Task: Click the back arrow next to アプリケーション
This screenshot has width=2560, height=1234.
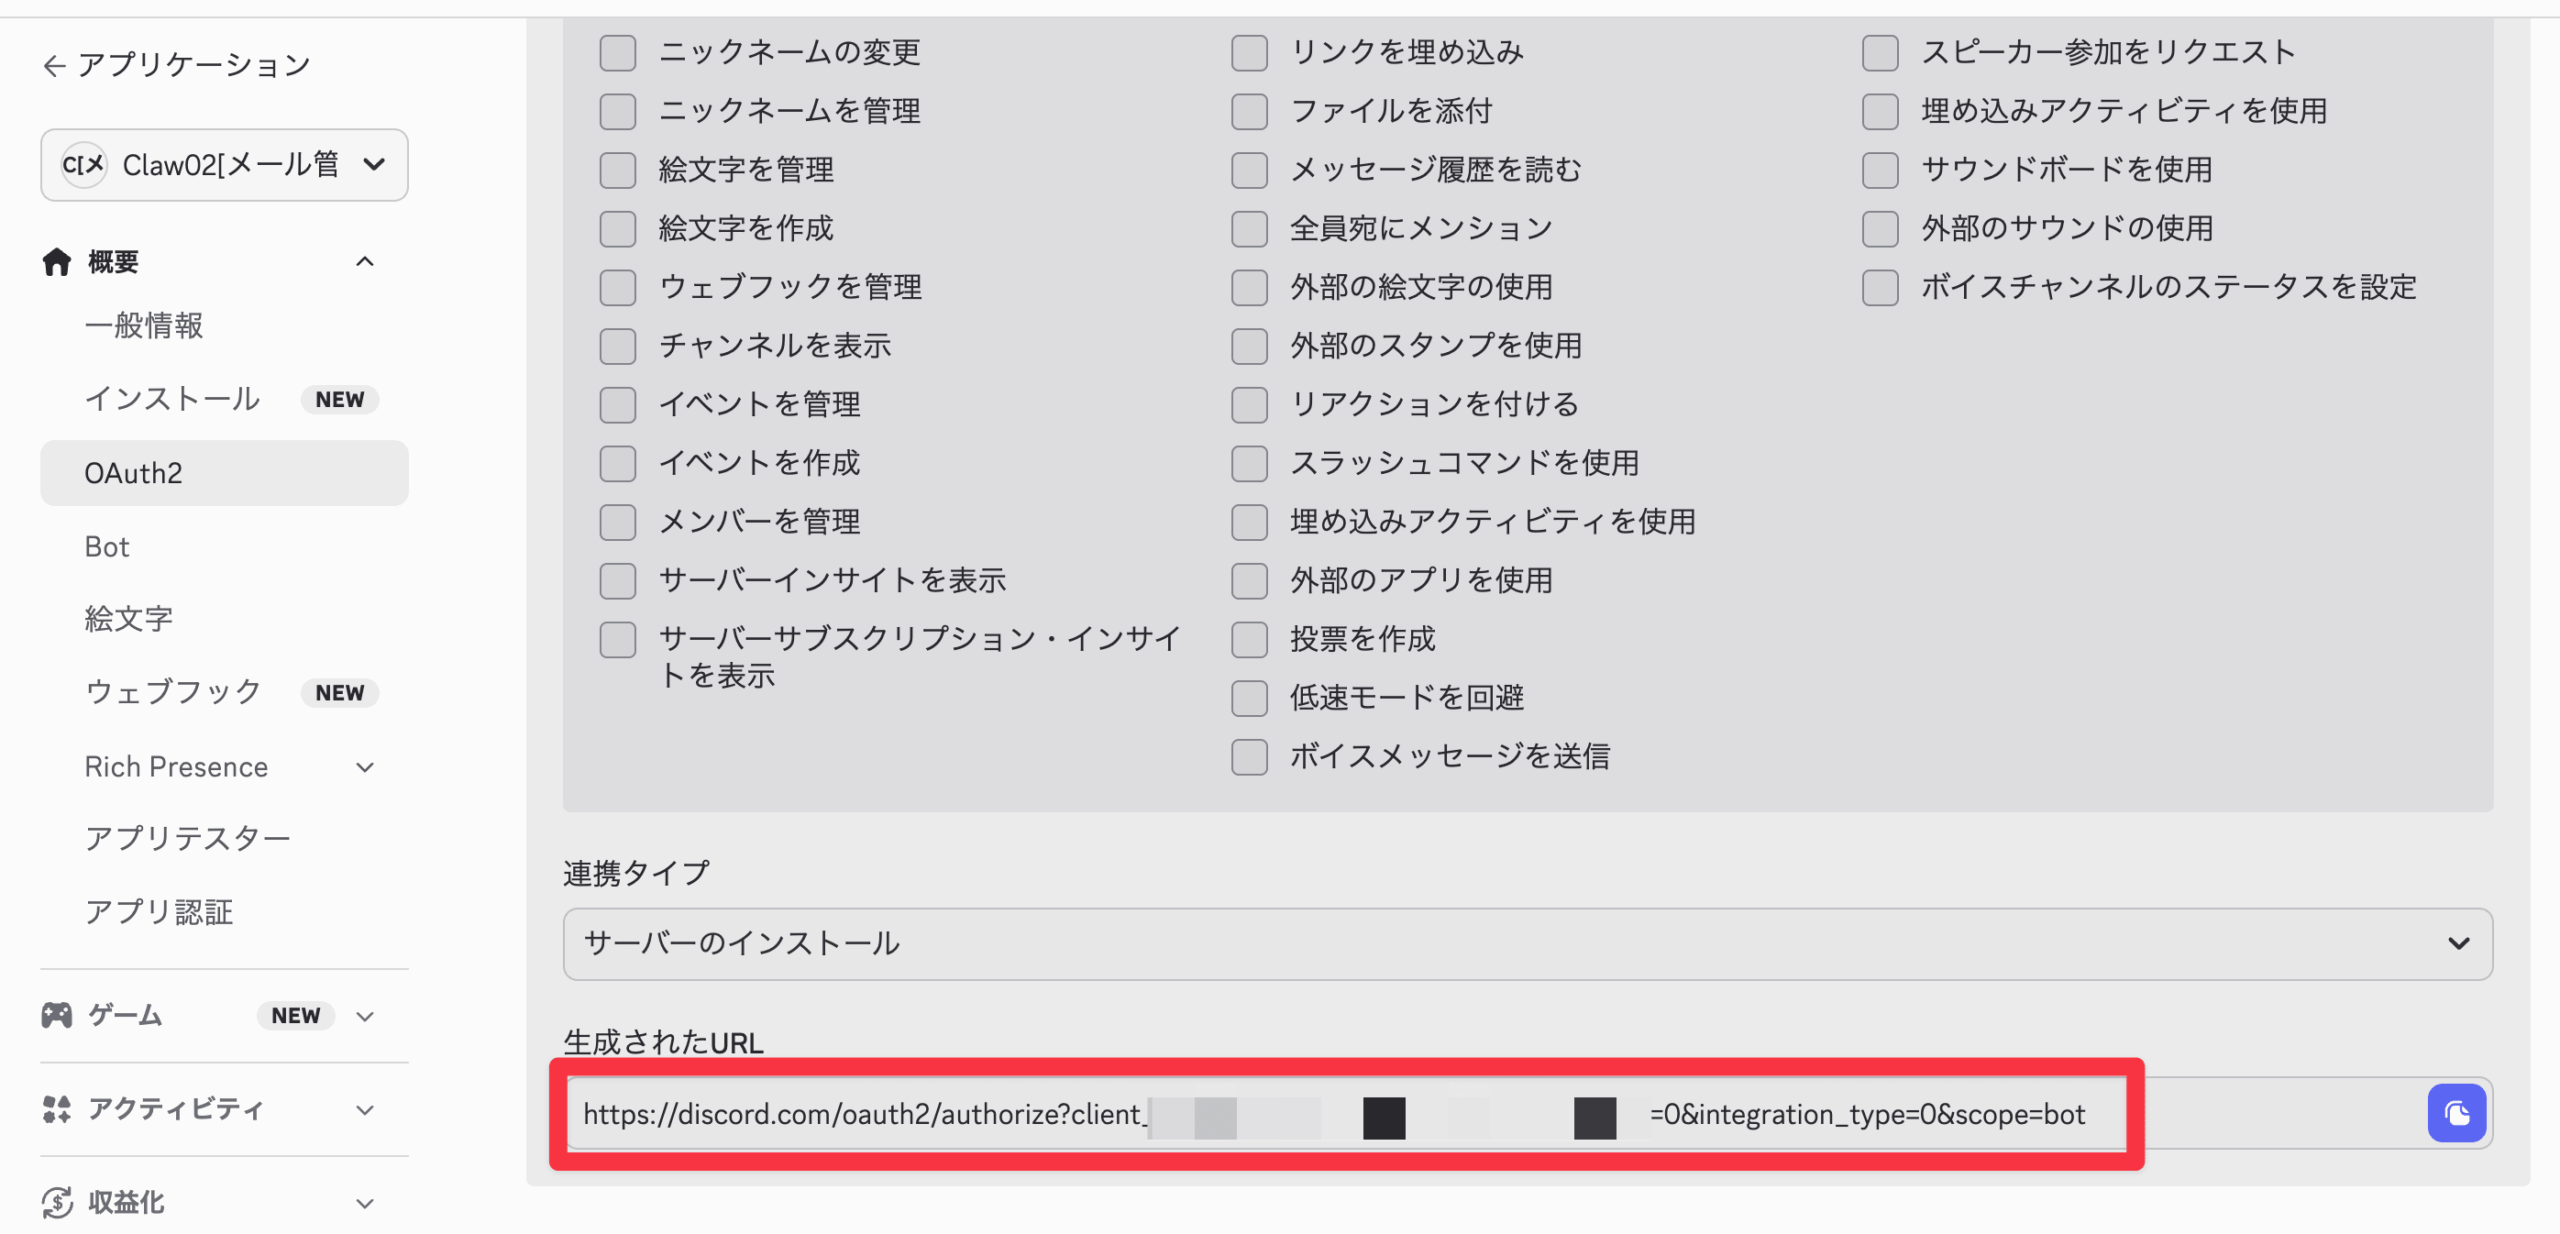Action: [54, 66]
